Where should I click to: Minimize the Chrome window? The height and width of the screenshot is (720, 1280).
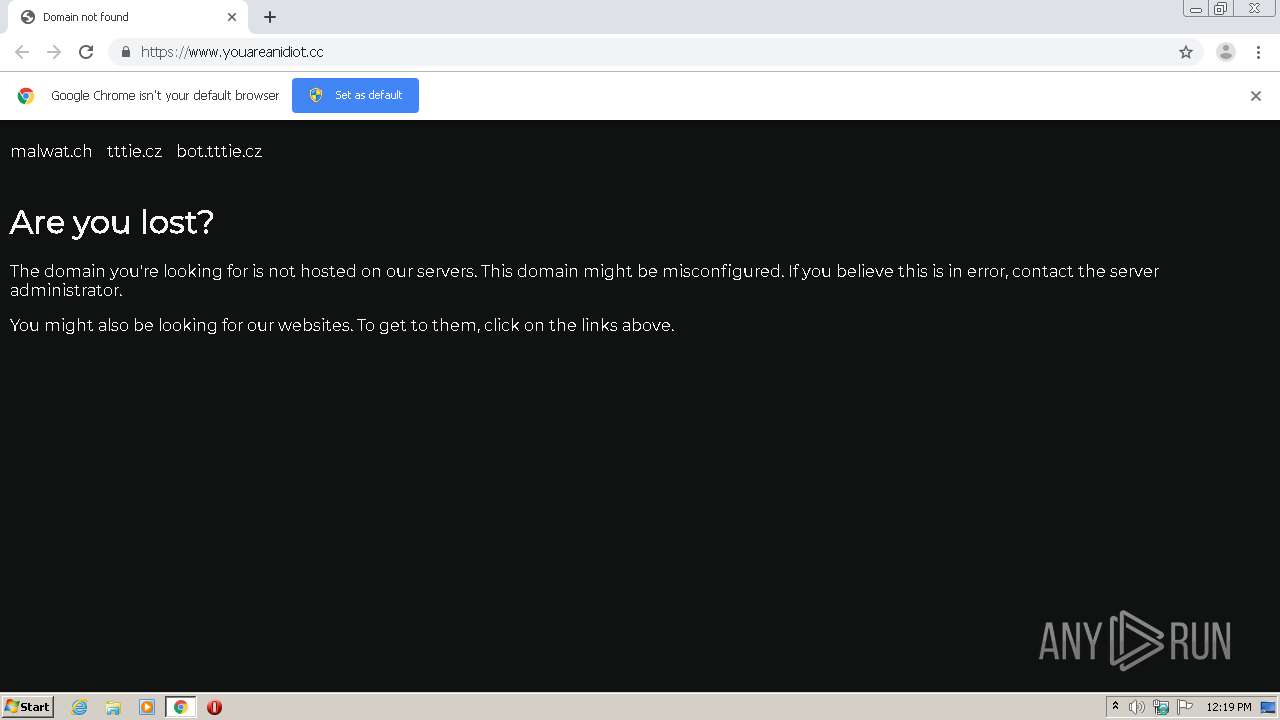1195,9
